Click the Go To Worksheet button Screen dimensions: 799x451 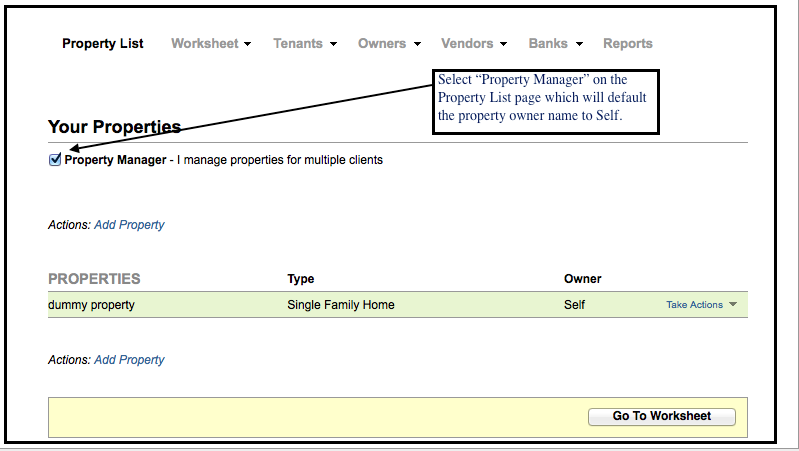(662, 416)
